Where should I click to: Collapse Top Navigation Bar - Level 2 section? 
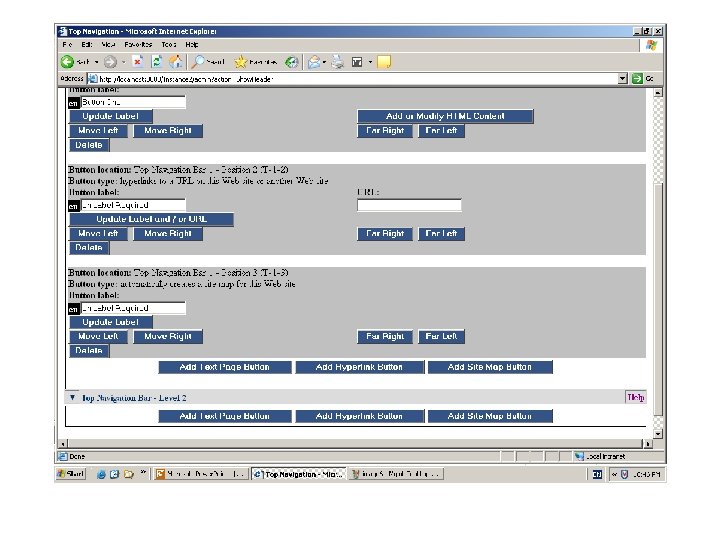tap(73, 397)
